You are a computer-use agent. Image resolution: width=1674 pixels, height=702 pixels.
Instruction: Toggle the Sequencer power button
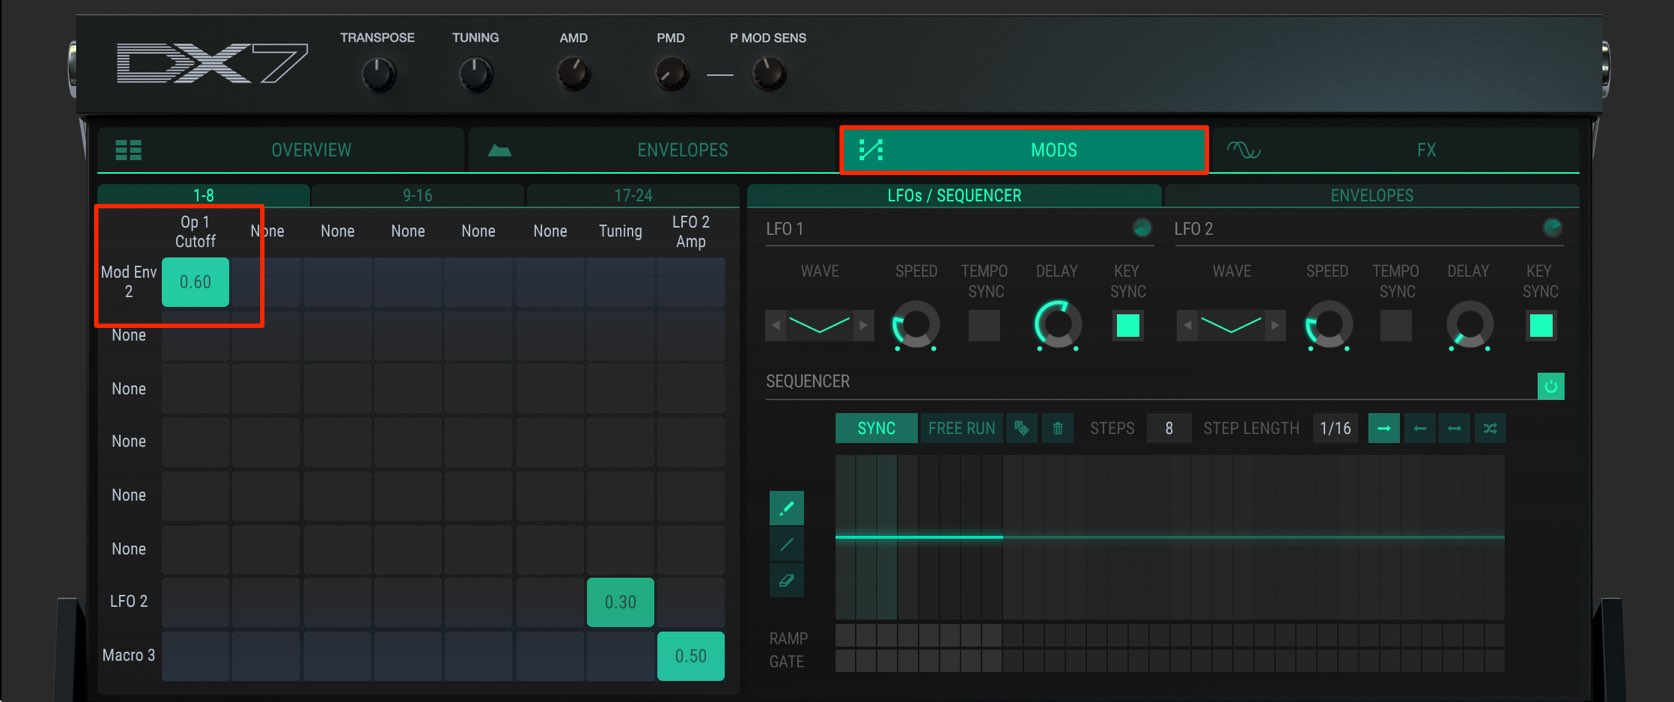coord(1551,386)
